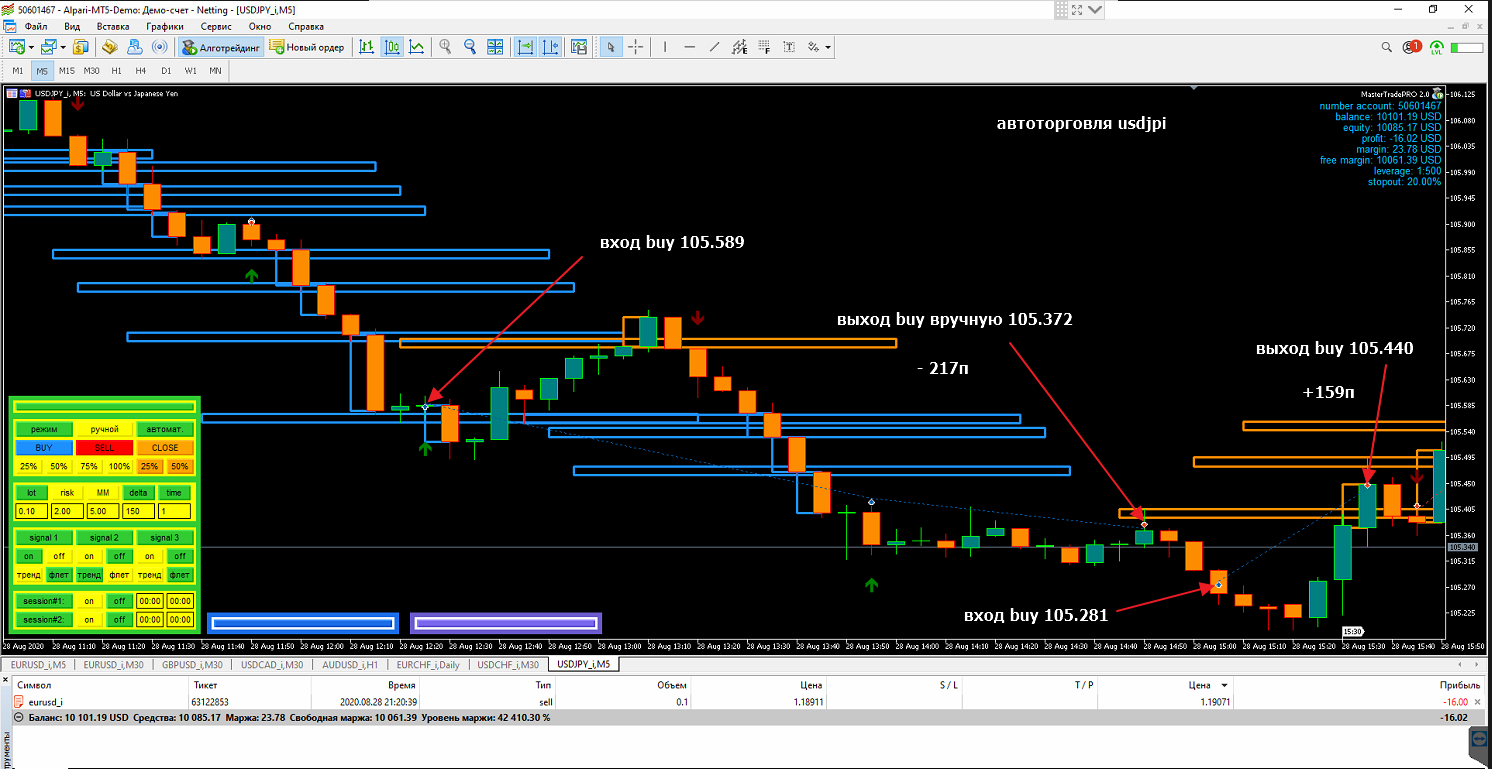Select the horizontal line drawing tool
The image size is (1492, 769).
point(690,47)
